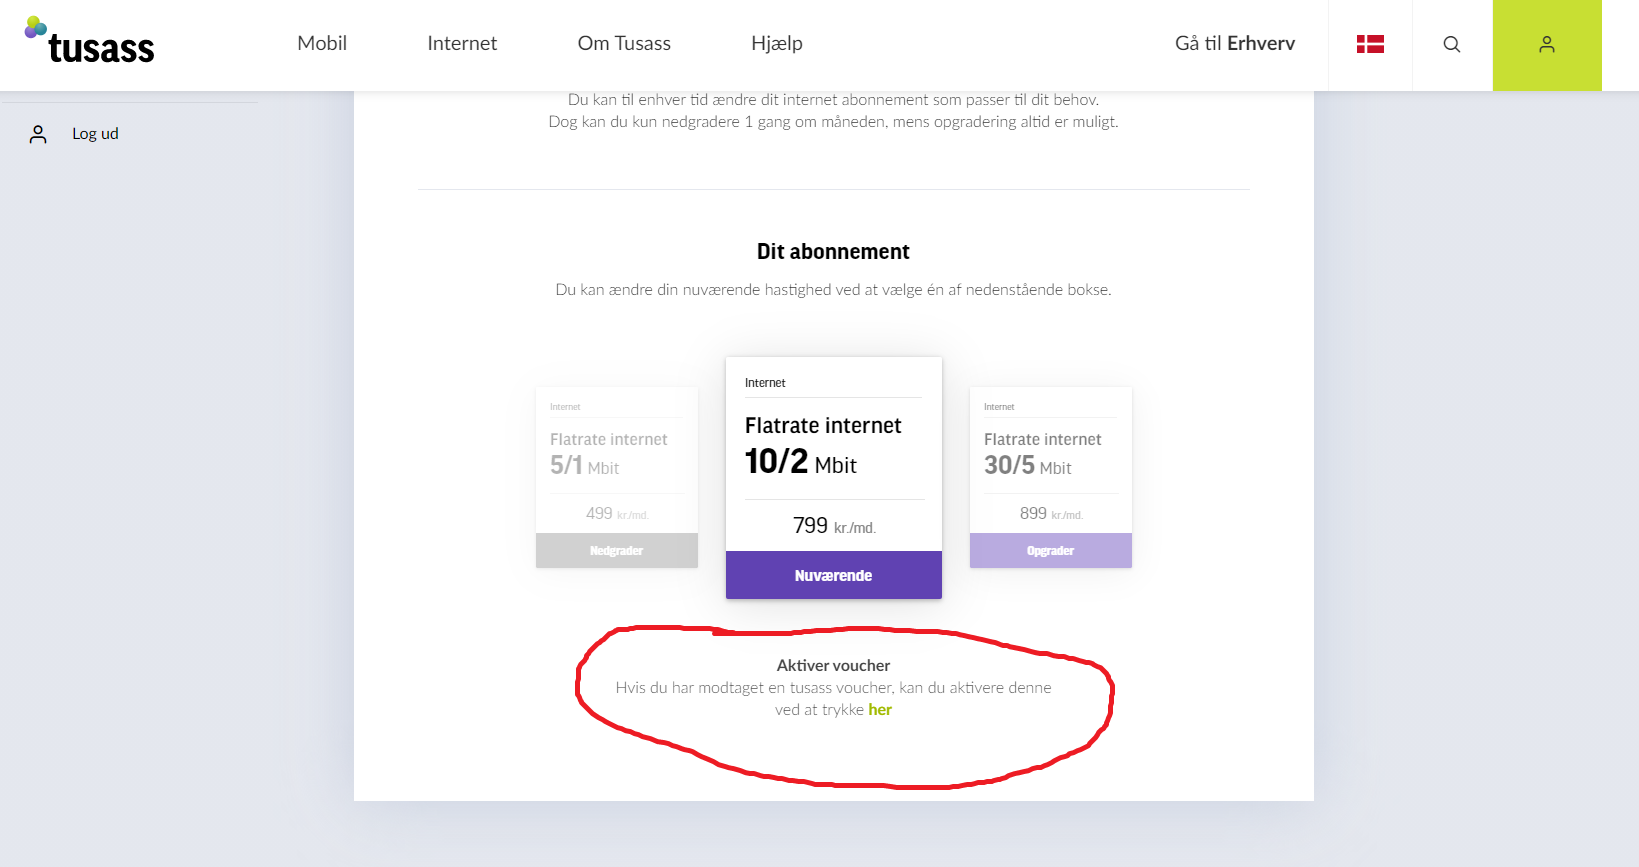The height and width of the screenshot is (867, 1639).
Task: Click the Danish flag language icon
Action: (1370, 44)
